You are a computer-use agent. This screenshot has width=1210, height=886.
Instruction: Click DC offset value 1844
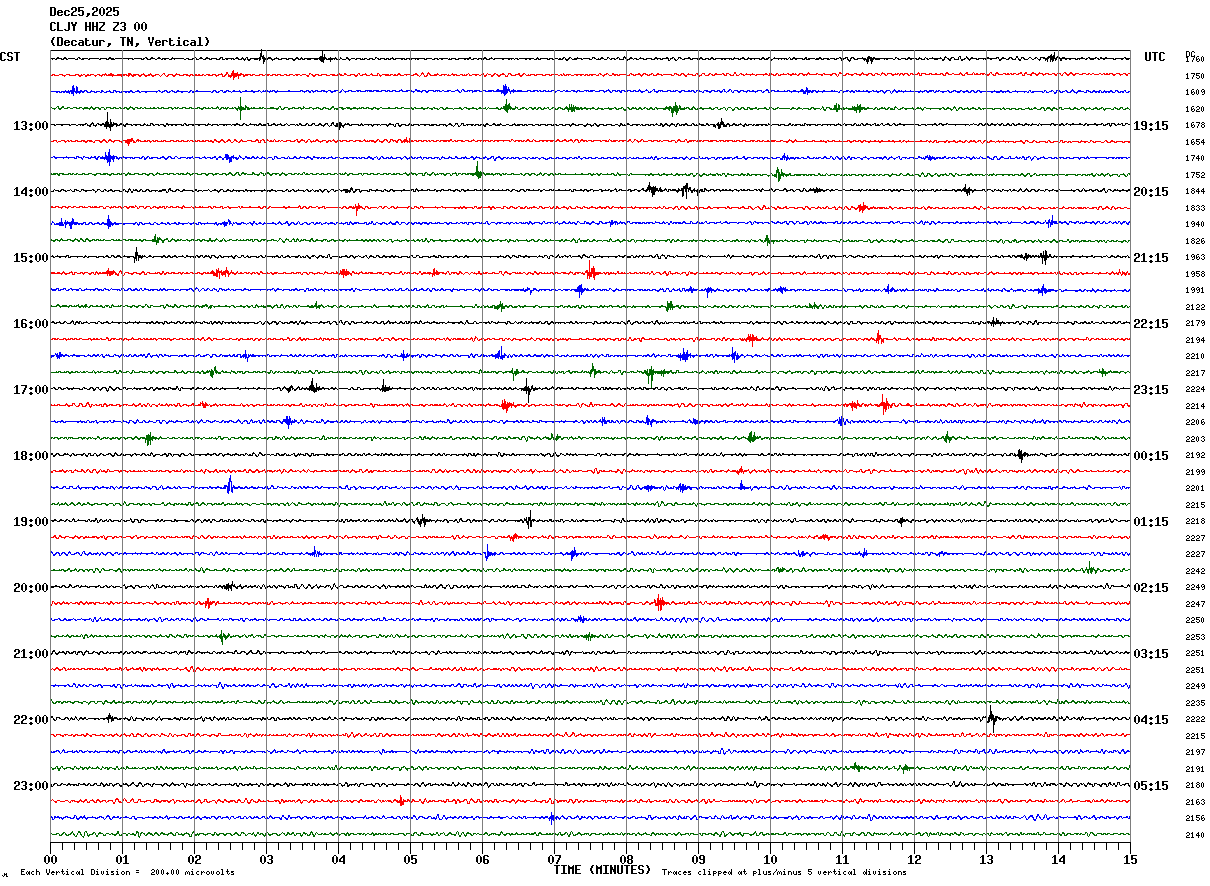(x=1195, y=192)
